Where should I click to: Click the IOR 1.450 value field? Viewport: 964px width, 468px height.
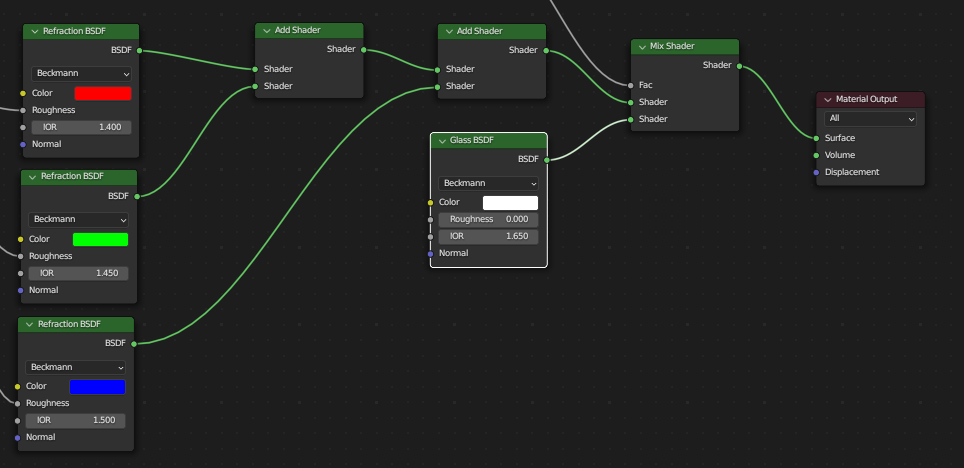[x=79, y=274]
